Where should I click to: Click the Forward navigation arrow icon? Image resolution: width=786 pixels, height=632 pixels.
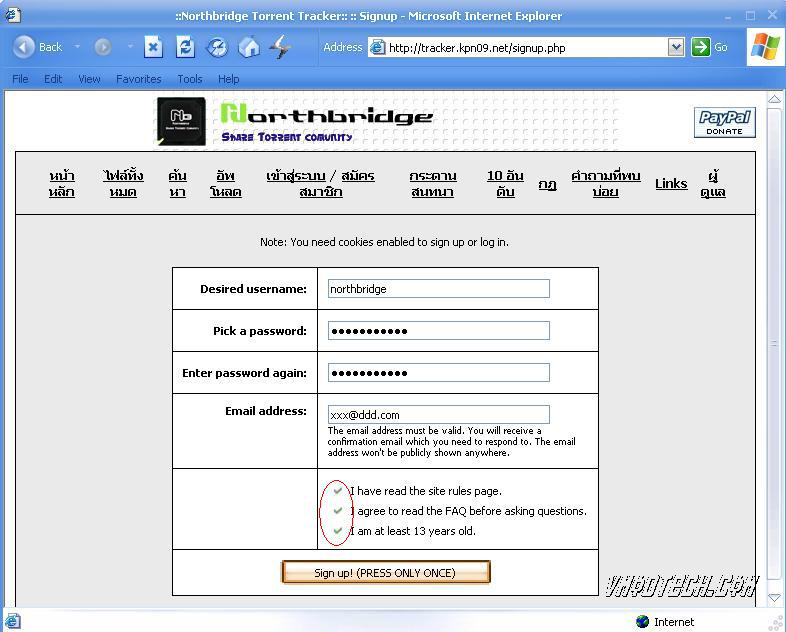pyautogui.click(x=102, y=47)
